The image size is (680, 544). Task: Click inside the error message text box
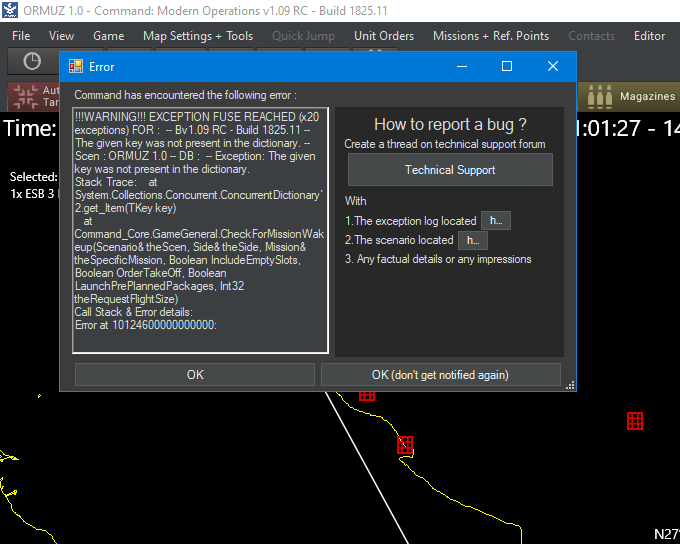click(x=200, y=230)
